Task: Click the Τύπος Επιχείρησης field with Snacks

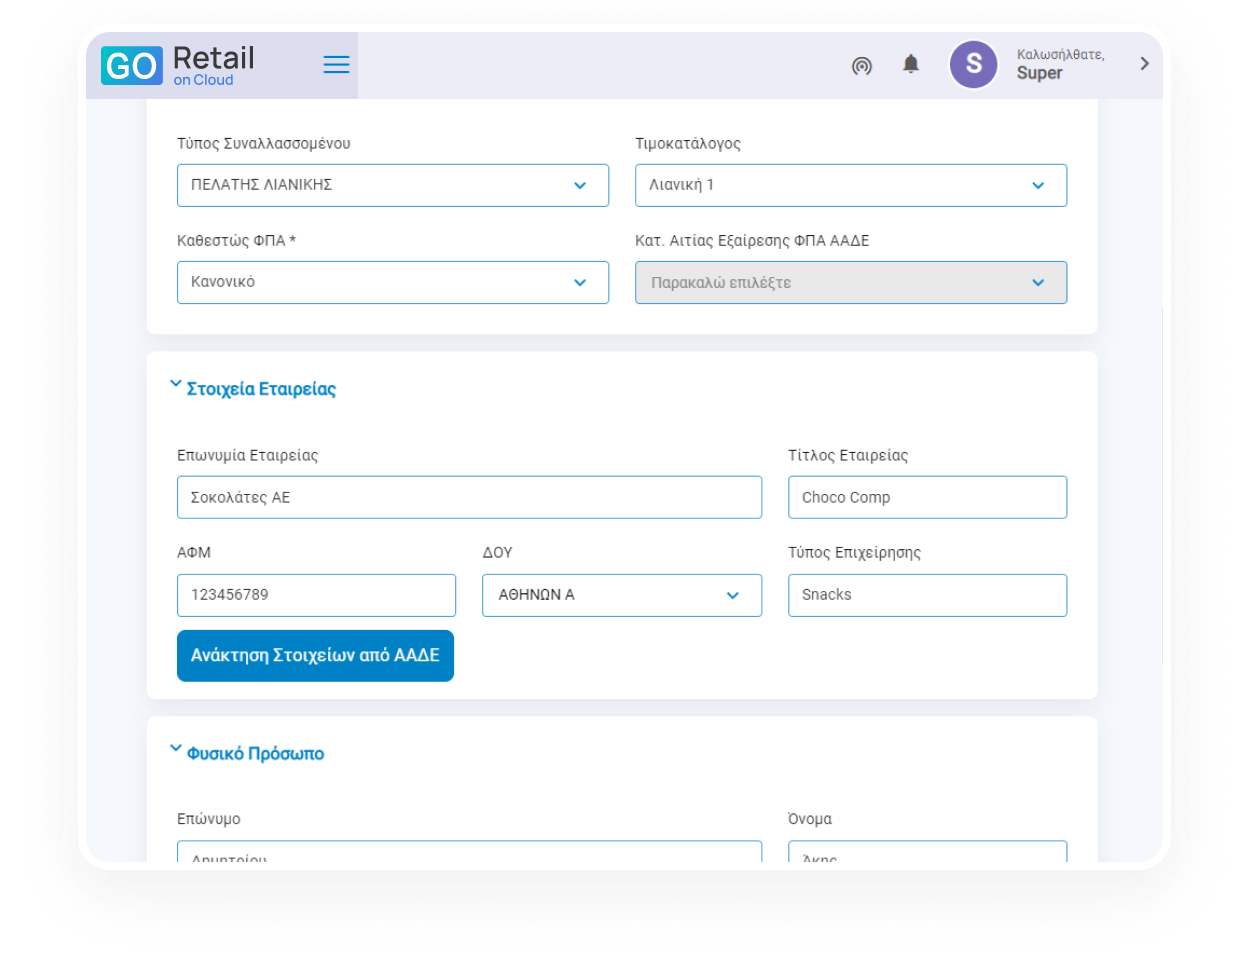Action: pyautogui.click(x=927, y=595)
